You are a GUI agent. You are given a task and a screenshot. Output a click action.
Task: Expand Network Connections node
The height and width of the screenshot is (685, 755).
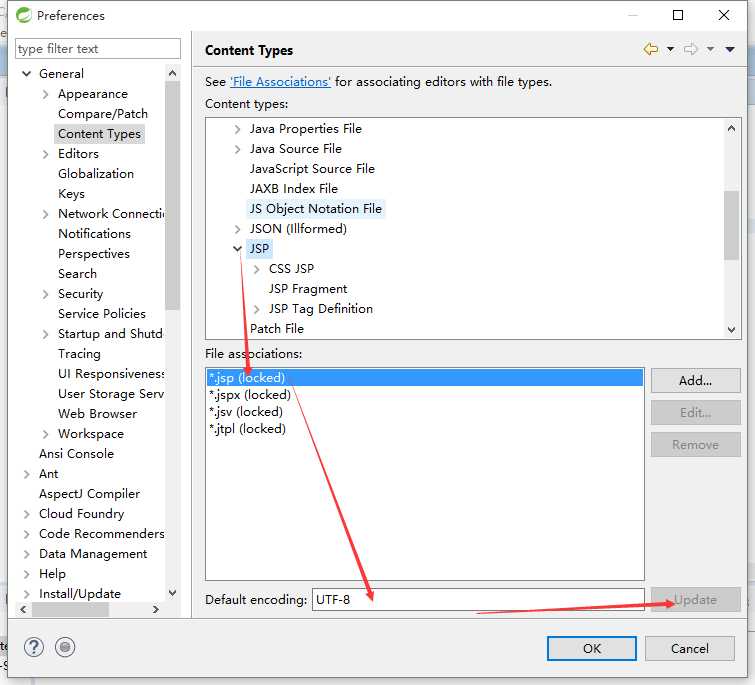click(x=46, y=214)
